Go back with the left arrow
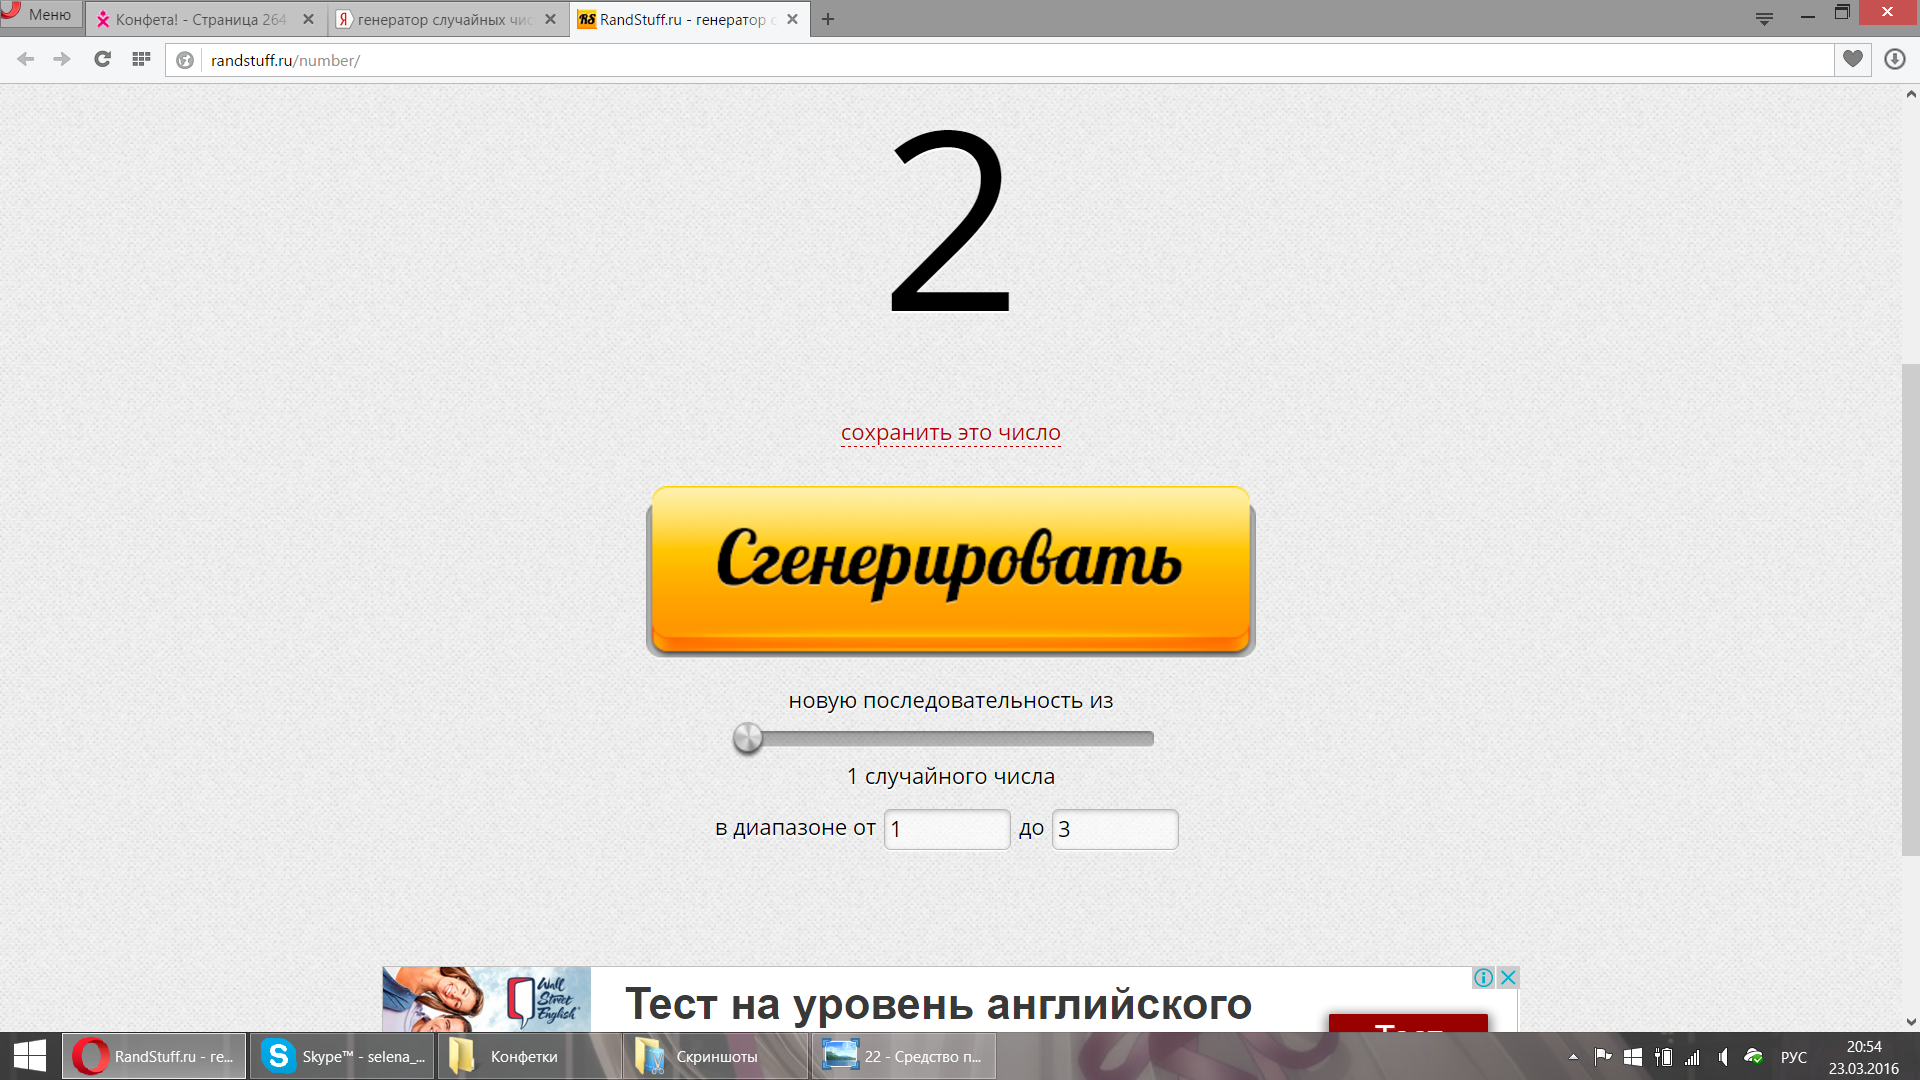The image size is (1920, 1080). tap(26, 59)
